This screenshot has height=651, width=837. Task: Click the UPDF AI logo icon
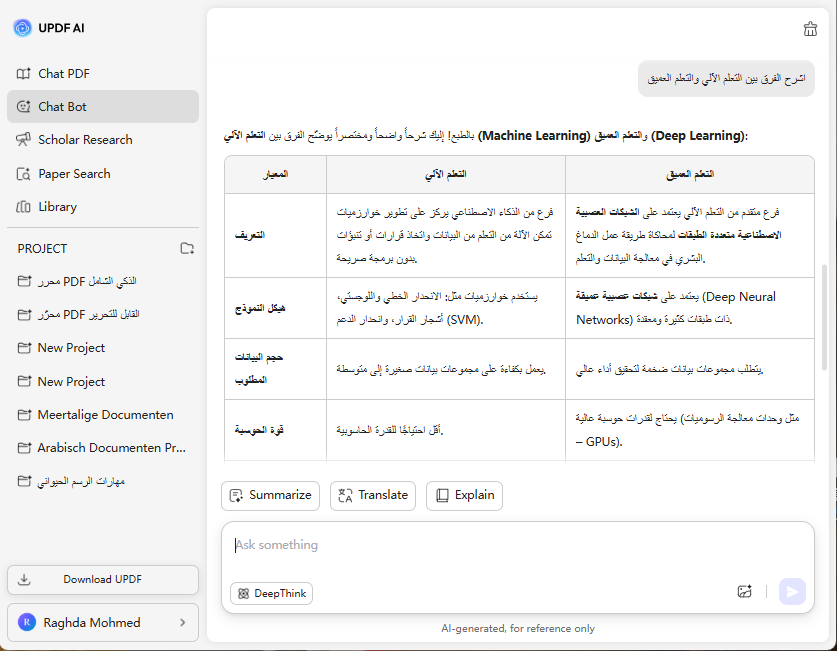point(22,27)
